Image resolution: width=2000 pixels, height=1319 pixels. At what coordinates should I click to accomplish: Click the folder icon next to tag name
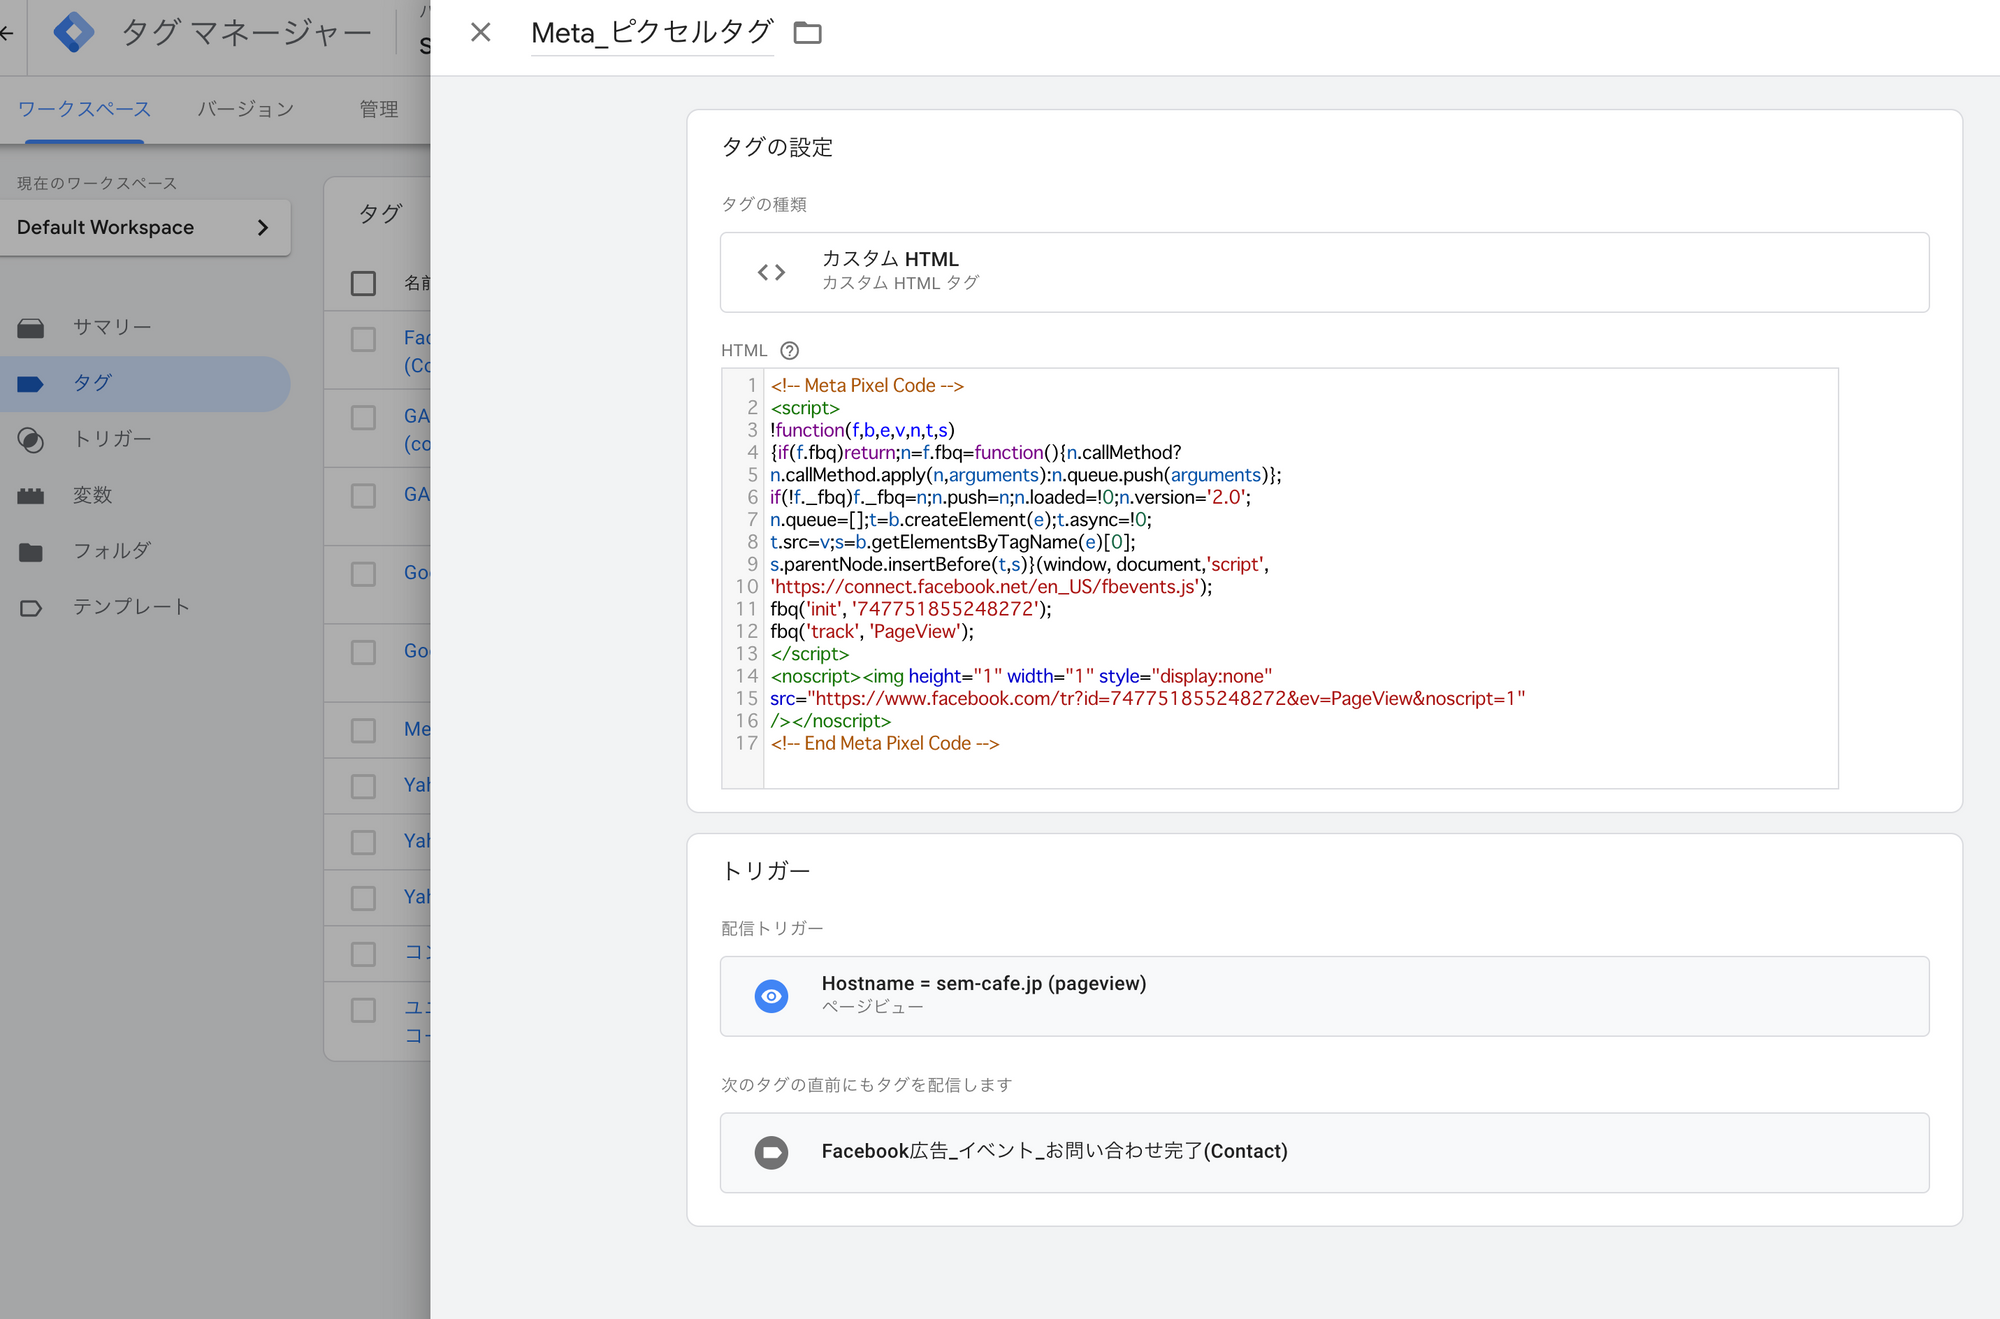tap(807, 33)
